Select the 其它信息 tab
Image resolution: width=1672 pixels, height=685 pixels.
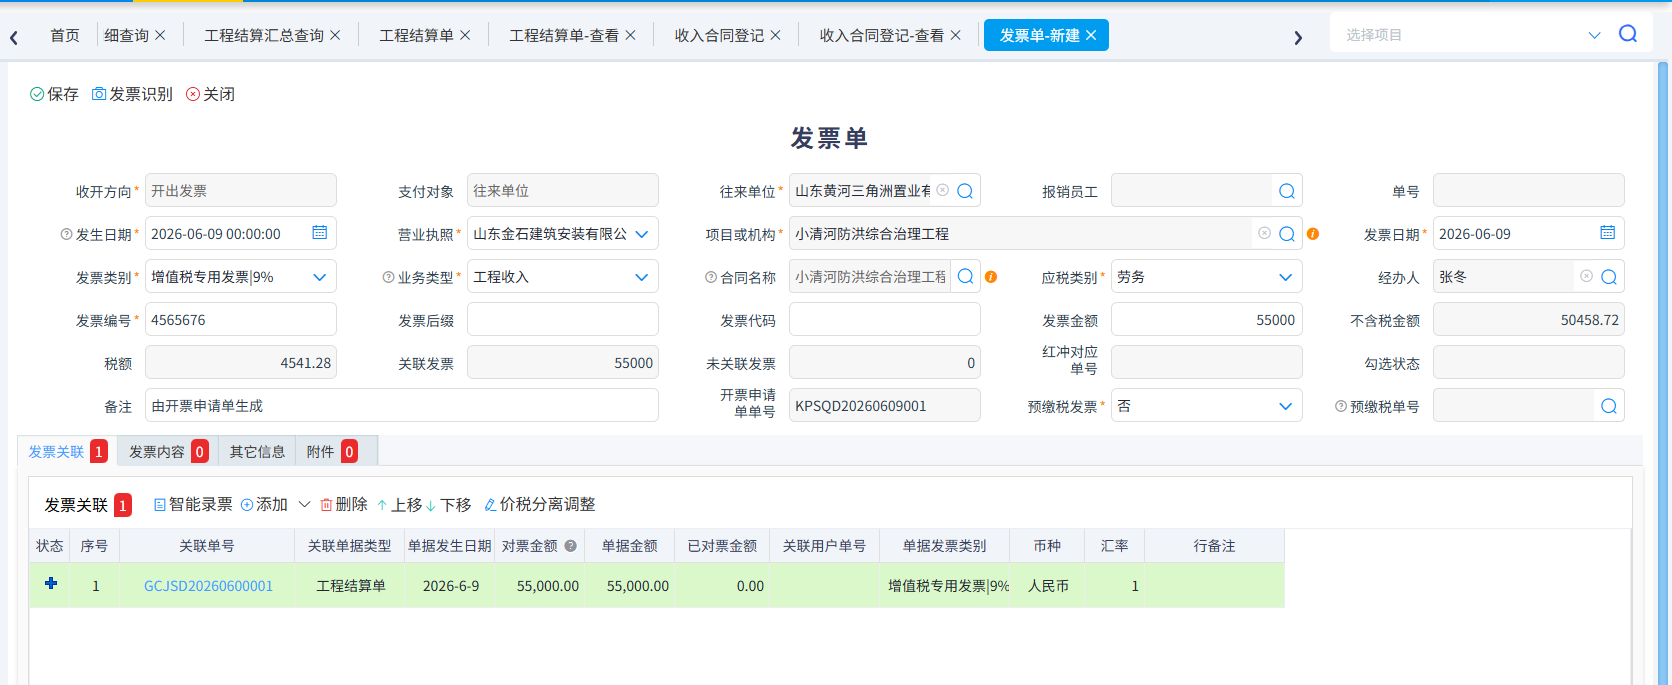click(257, 452)
